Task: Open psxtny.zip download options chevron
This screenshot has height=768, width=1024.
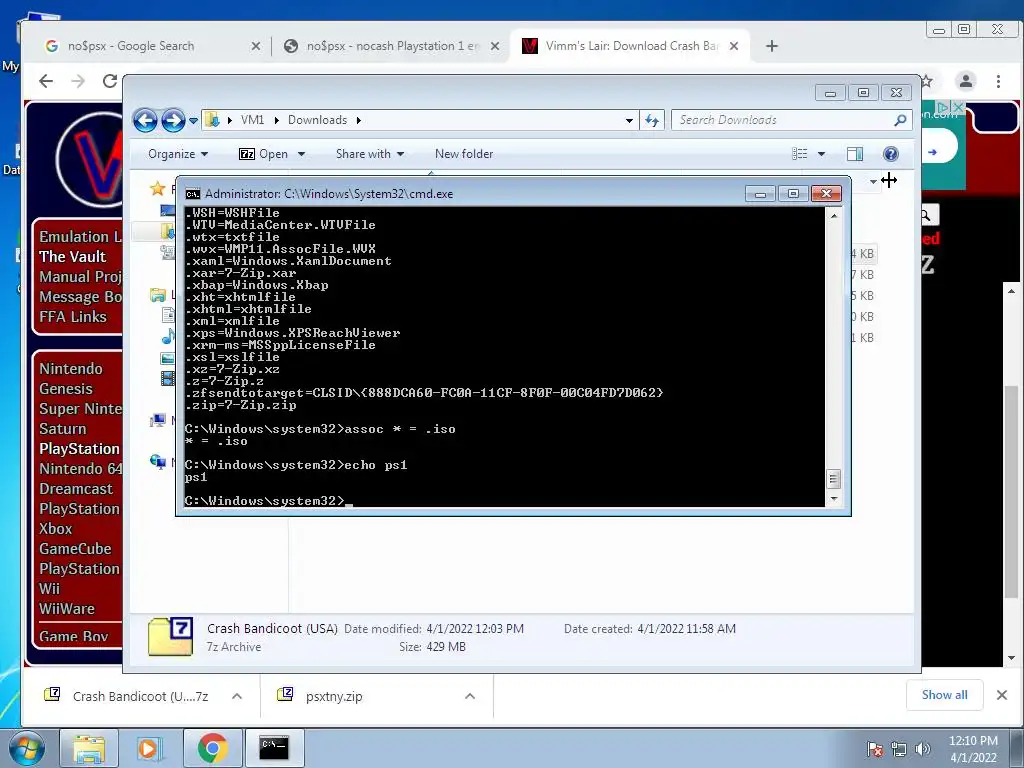Action: (470, 696)
